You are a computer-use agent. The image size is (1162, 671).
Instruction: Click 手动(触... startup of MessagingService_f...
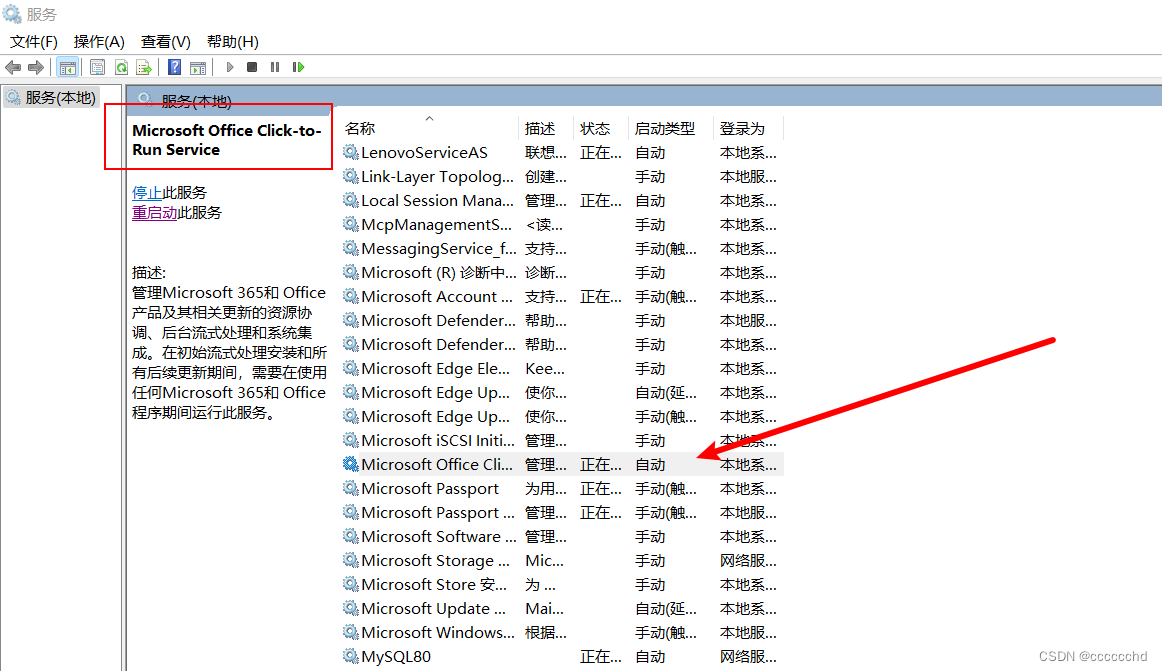tap(665, 248)
